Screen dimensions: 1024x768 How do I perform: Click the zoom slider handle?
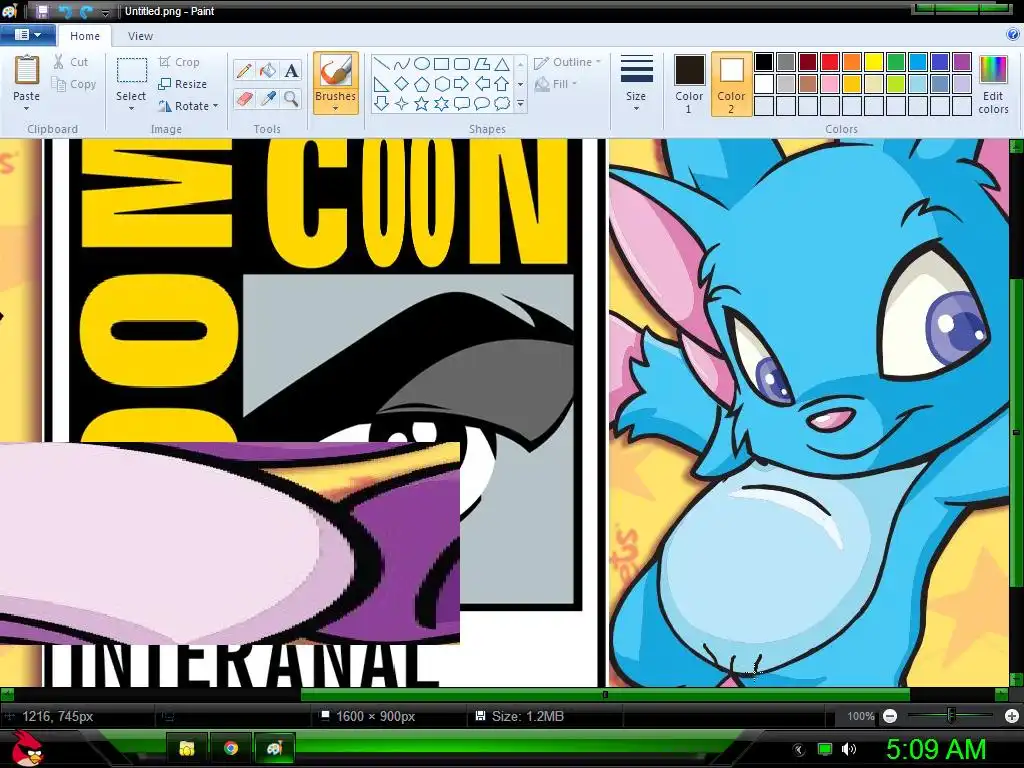[x=952, y=716]
